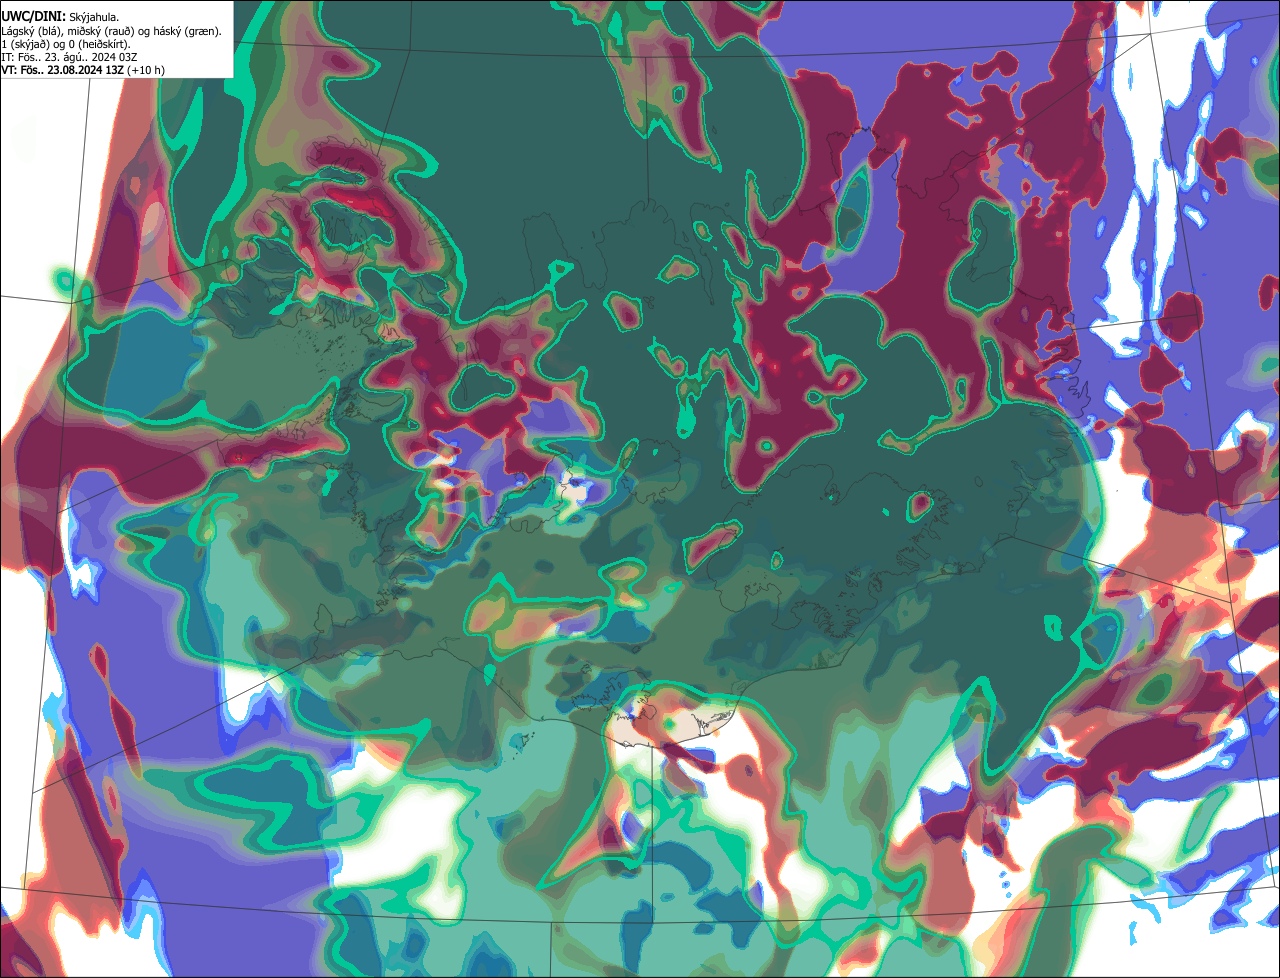Click the 'háský (græn).' legend text

[x=188, y=32]
